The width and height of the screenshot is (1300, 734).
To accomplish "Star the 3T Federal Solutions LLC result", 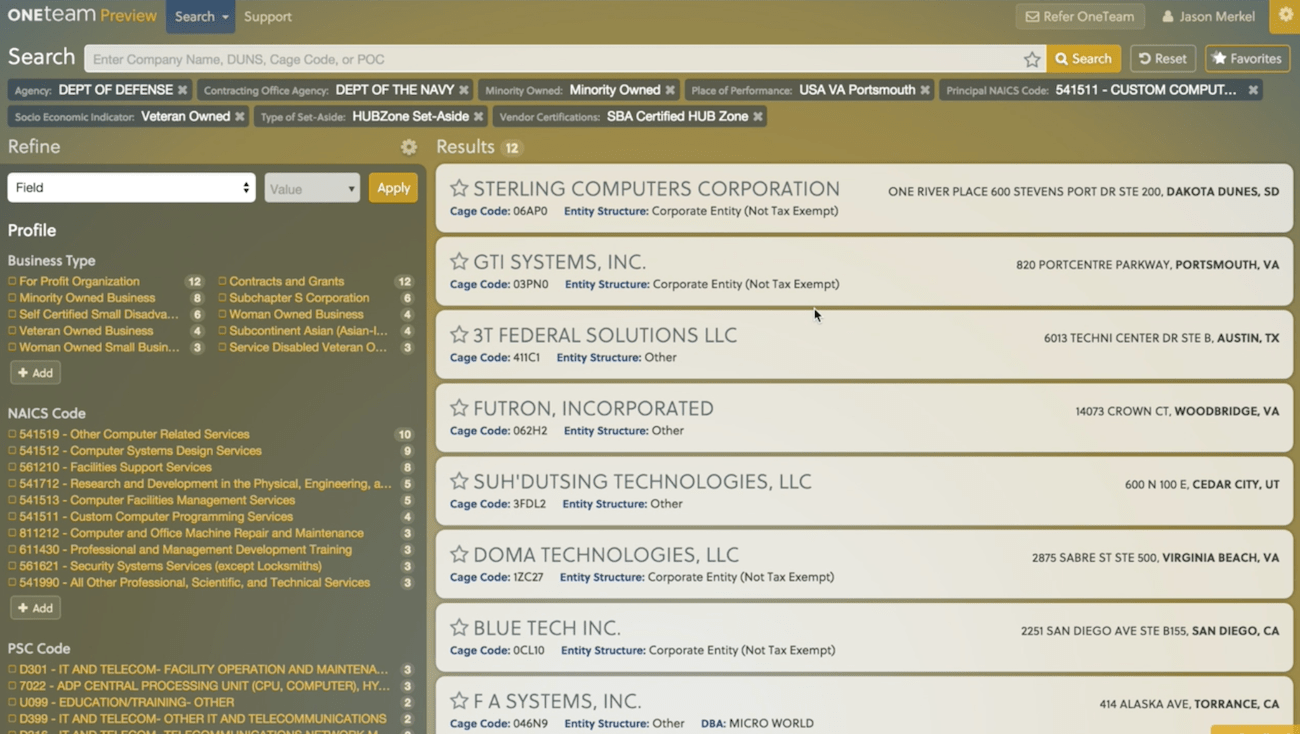I will click(459, 334).
